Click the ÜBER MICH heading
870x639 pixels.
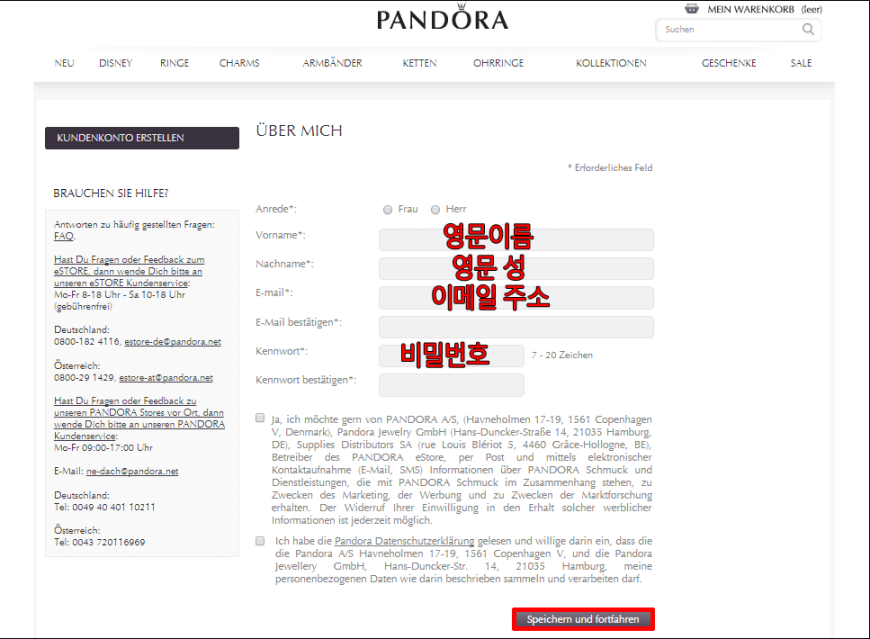coord(299,130)
